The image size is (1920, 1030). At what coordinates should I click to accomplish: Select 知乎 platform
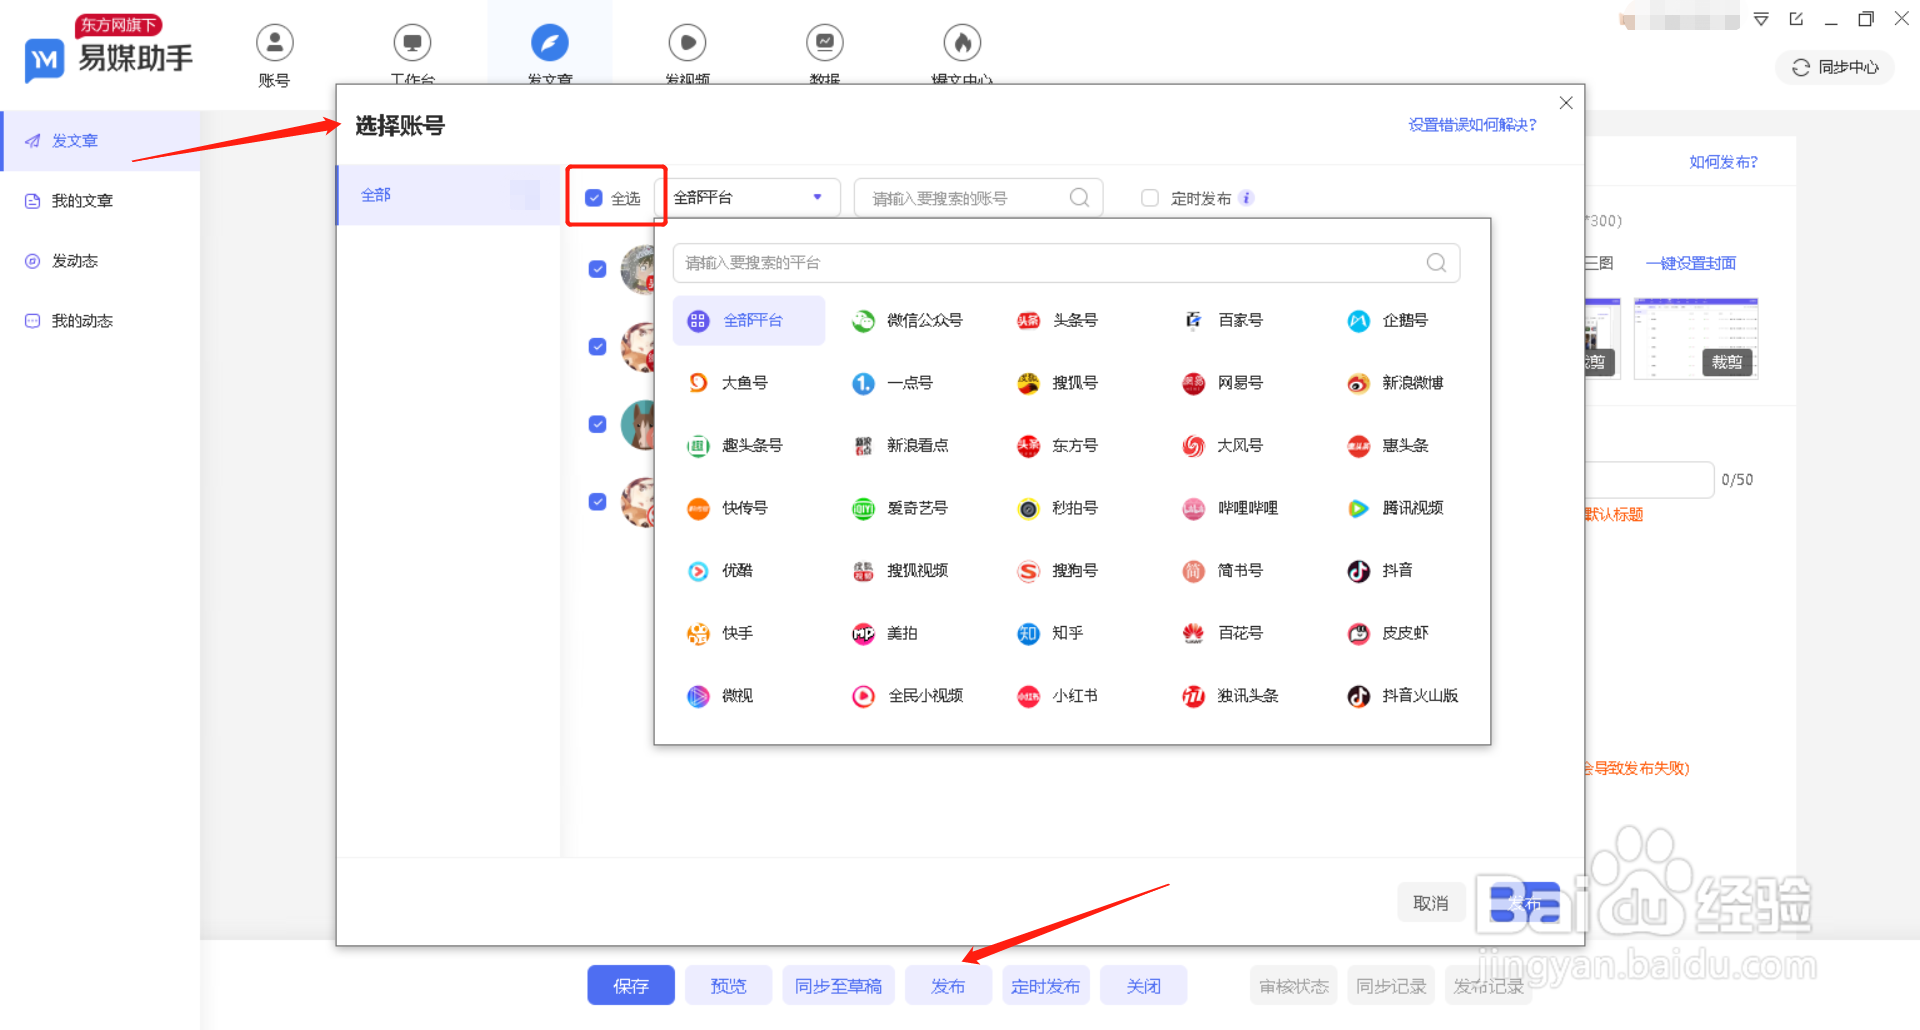coord(1050,634)
